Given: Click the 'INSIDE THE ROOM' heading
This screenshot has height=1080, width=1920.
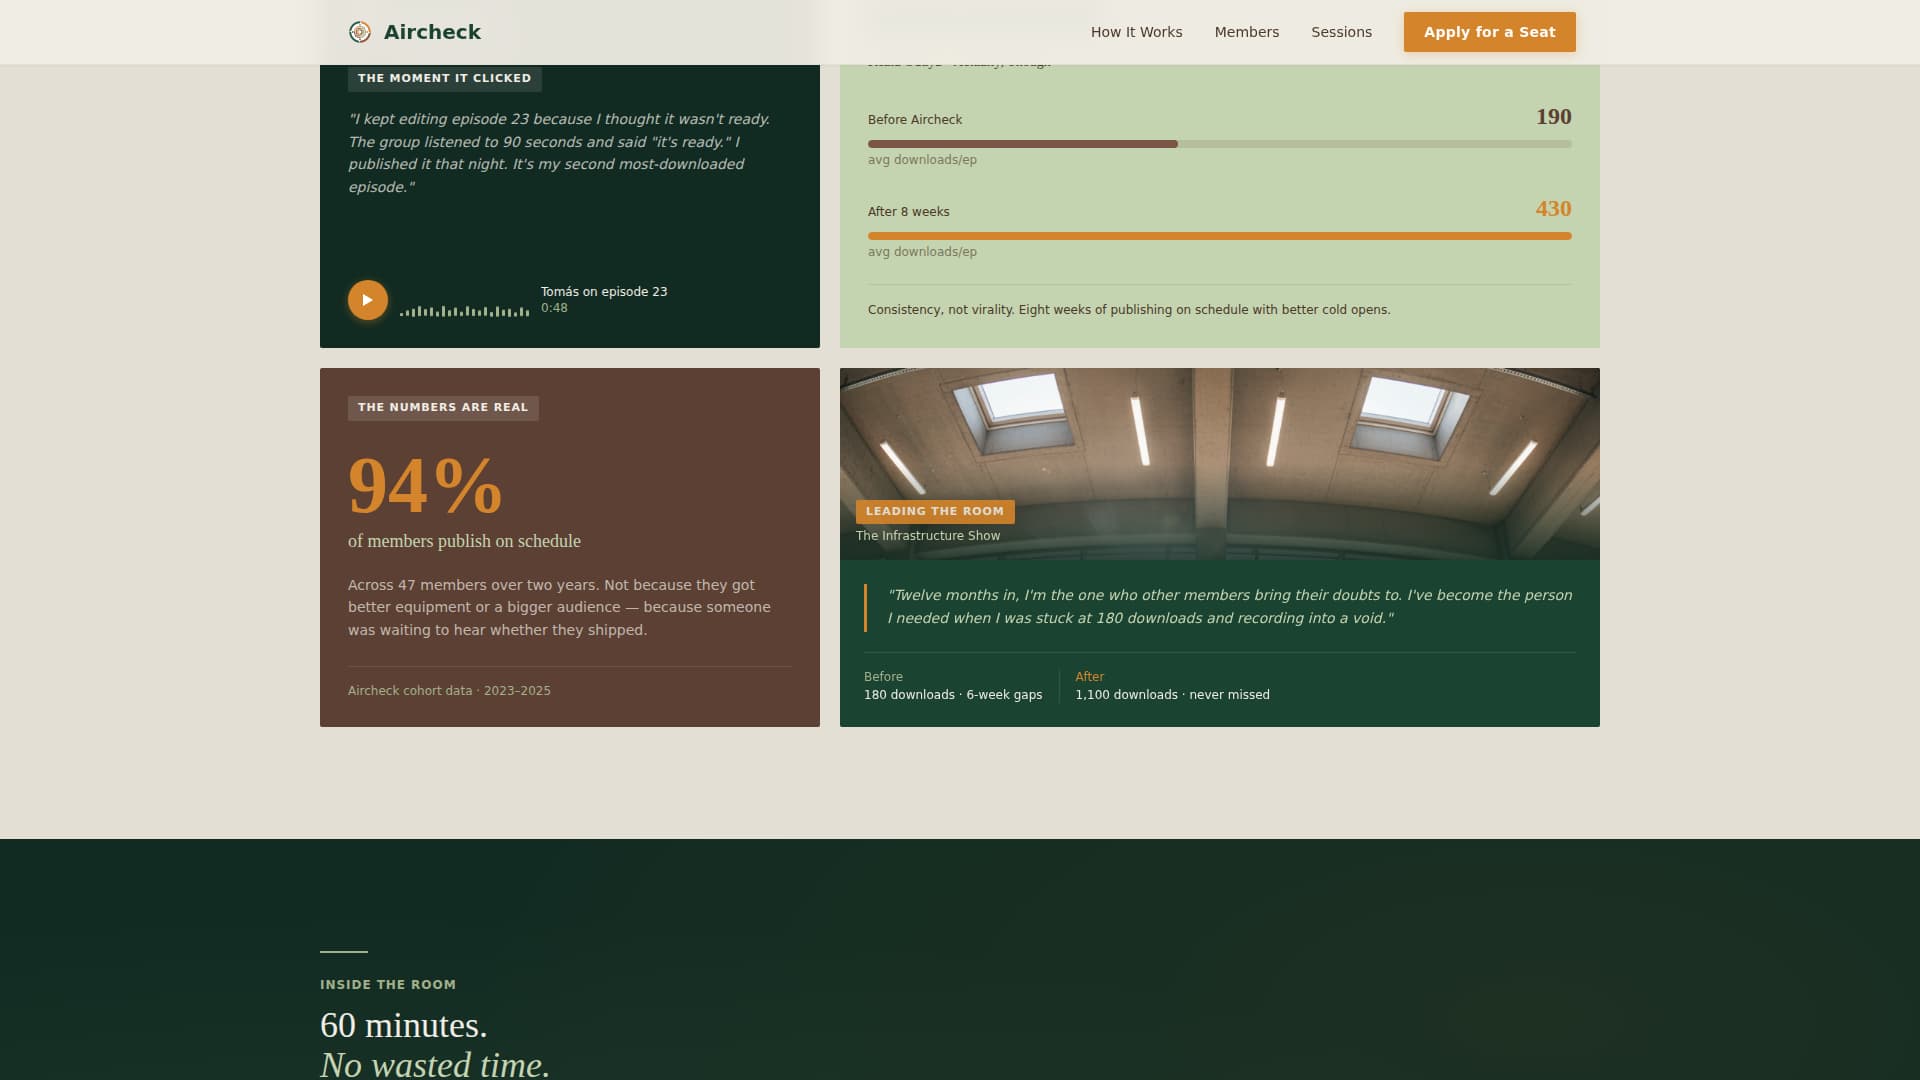Looking at the screenshot, I should [x=387, y=984].
